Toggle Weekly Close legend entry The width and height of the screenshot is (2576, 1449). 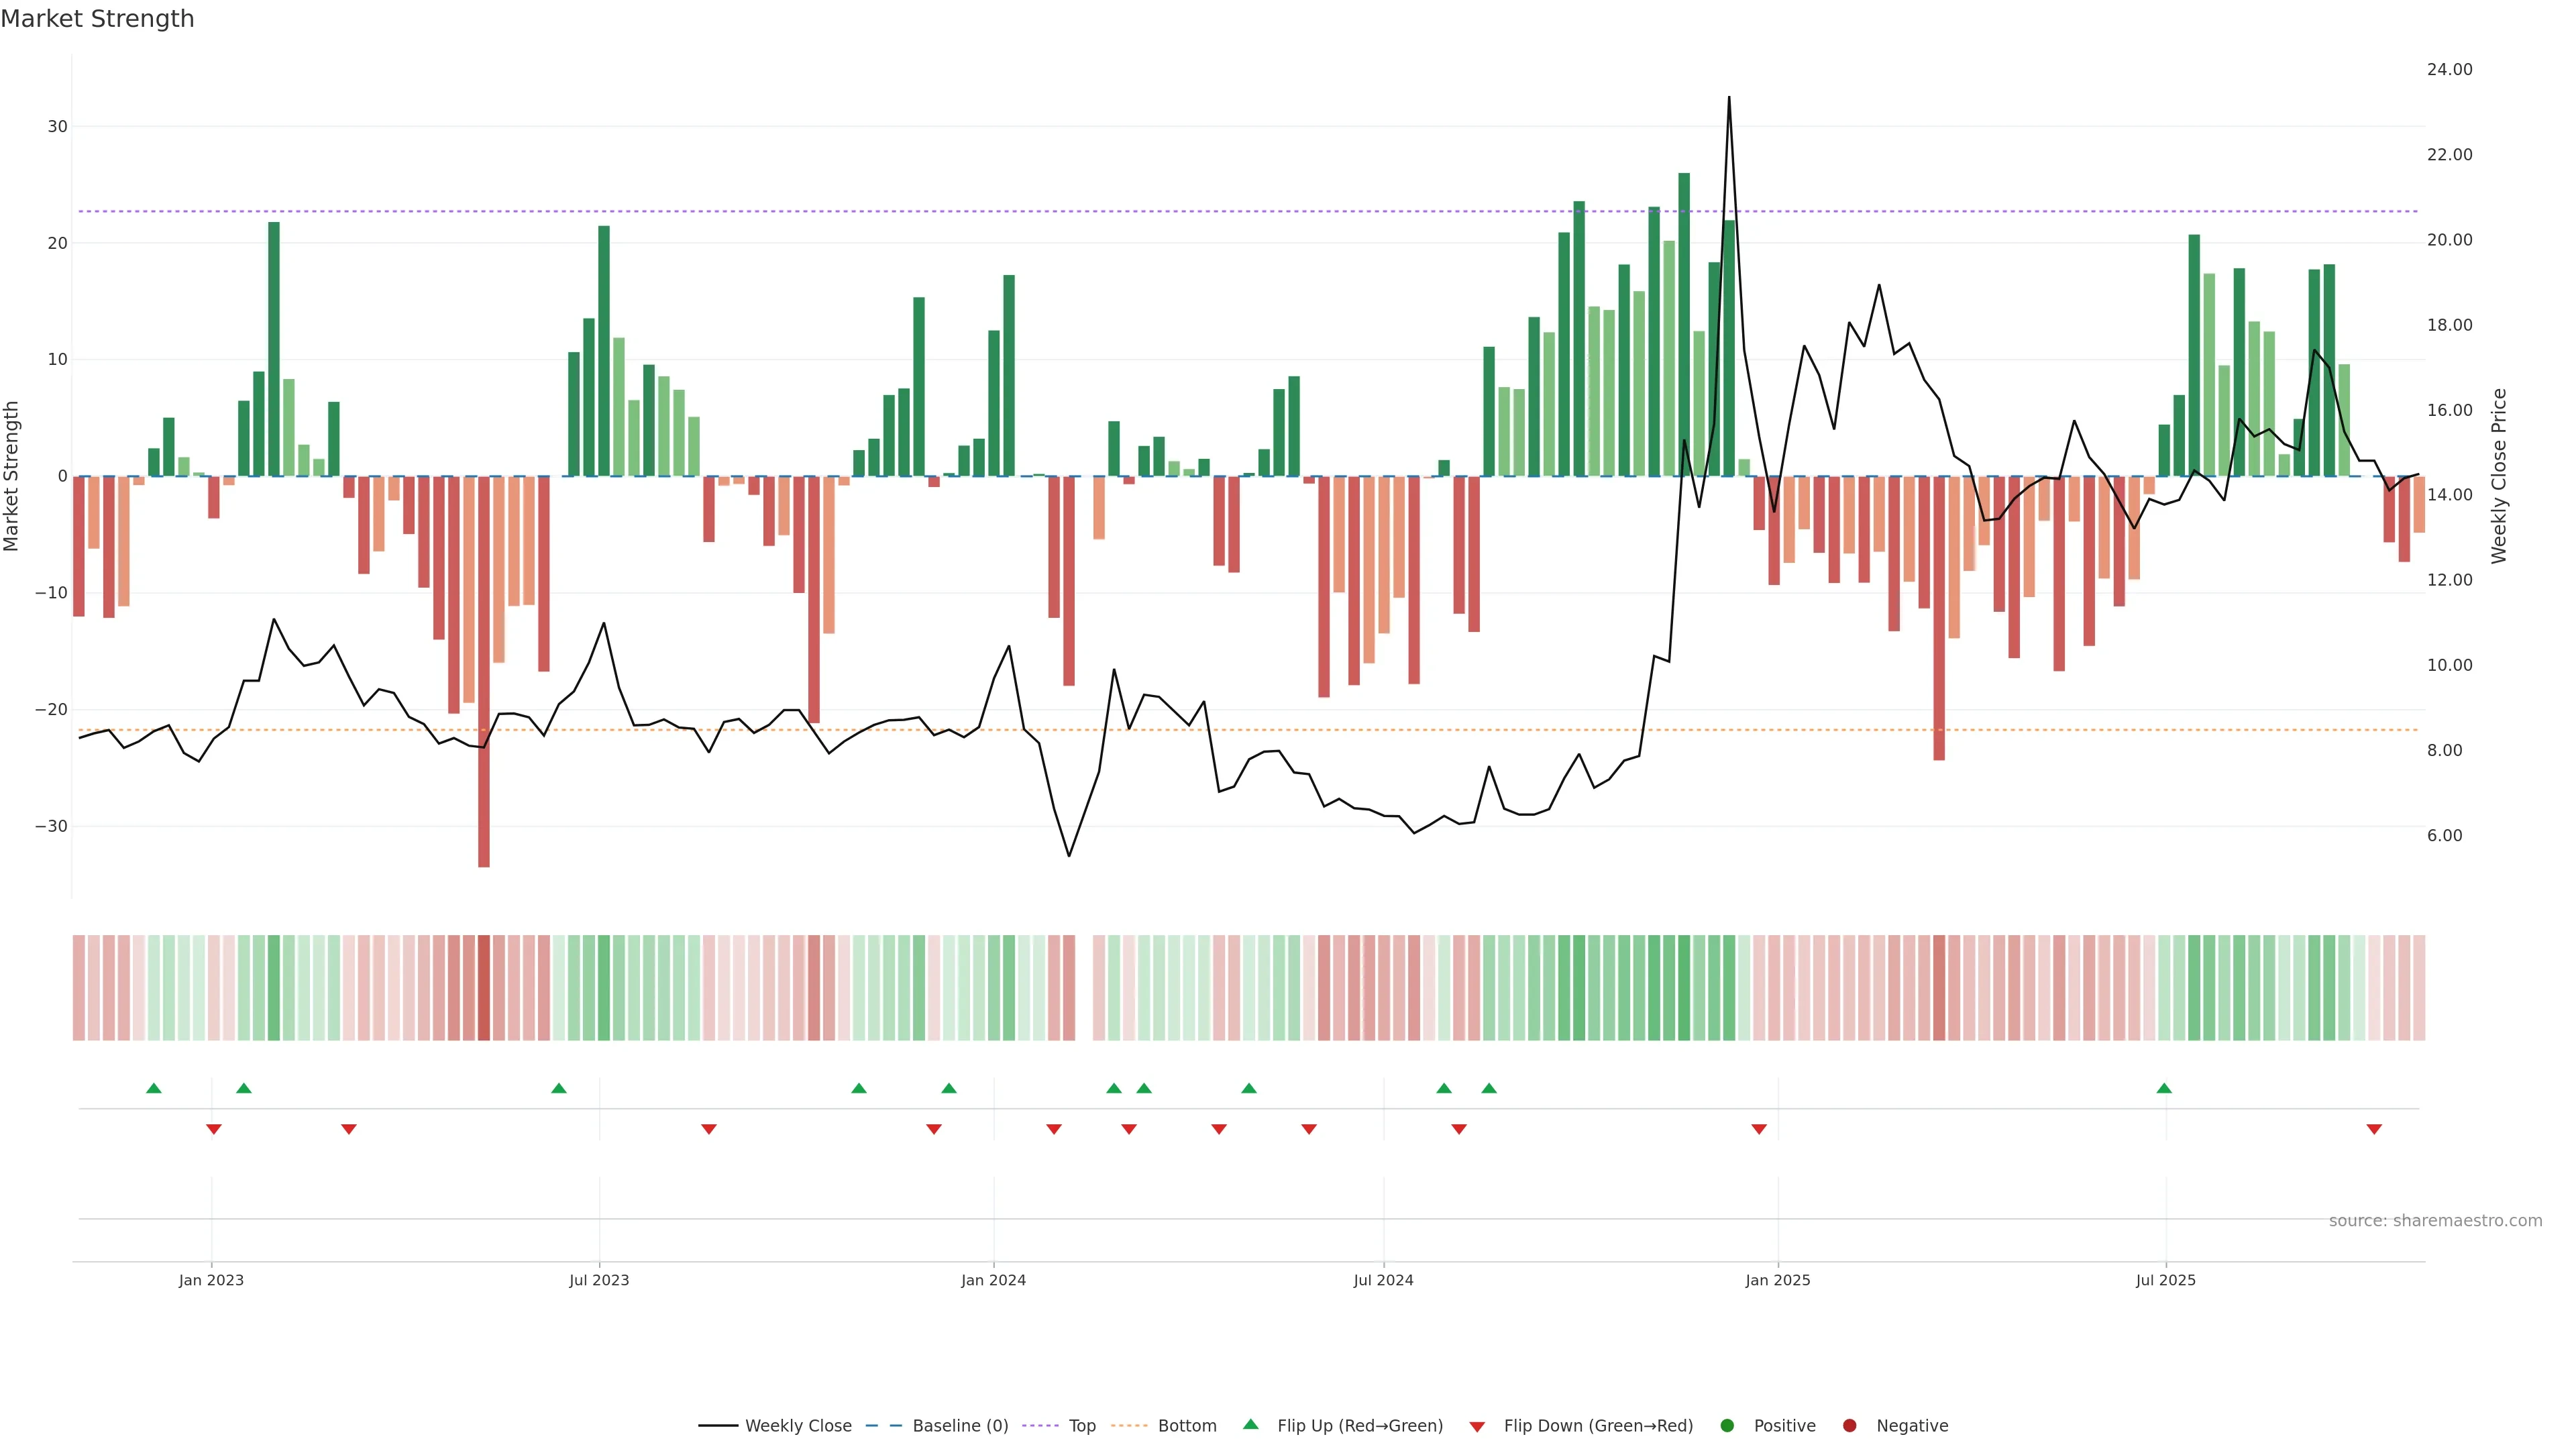[x=797, y=1426]
